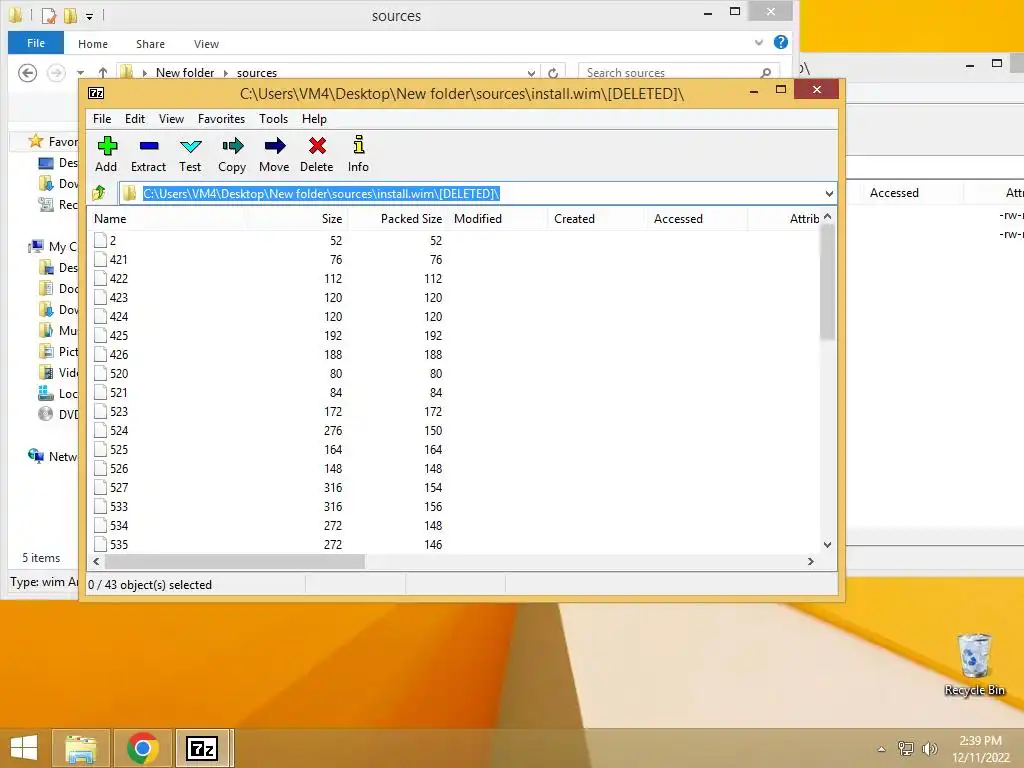Open the 7-Zip Help menu
Viewport: 1024px width, 768px height.
click(x=314, y=119)
